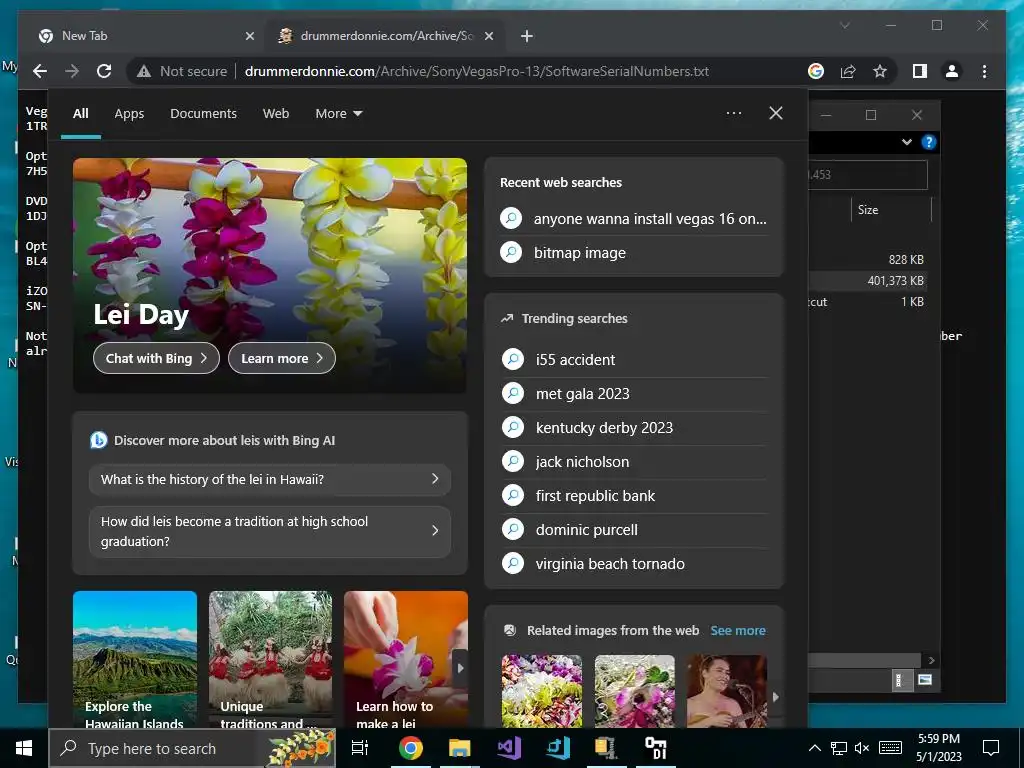The width and height of the screenshot is (1024, 768).
Task: Search recent 'bitmap image'
Action: (x=633, y=253)
